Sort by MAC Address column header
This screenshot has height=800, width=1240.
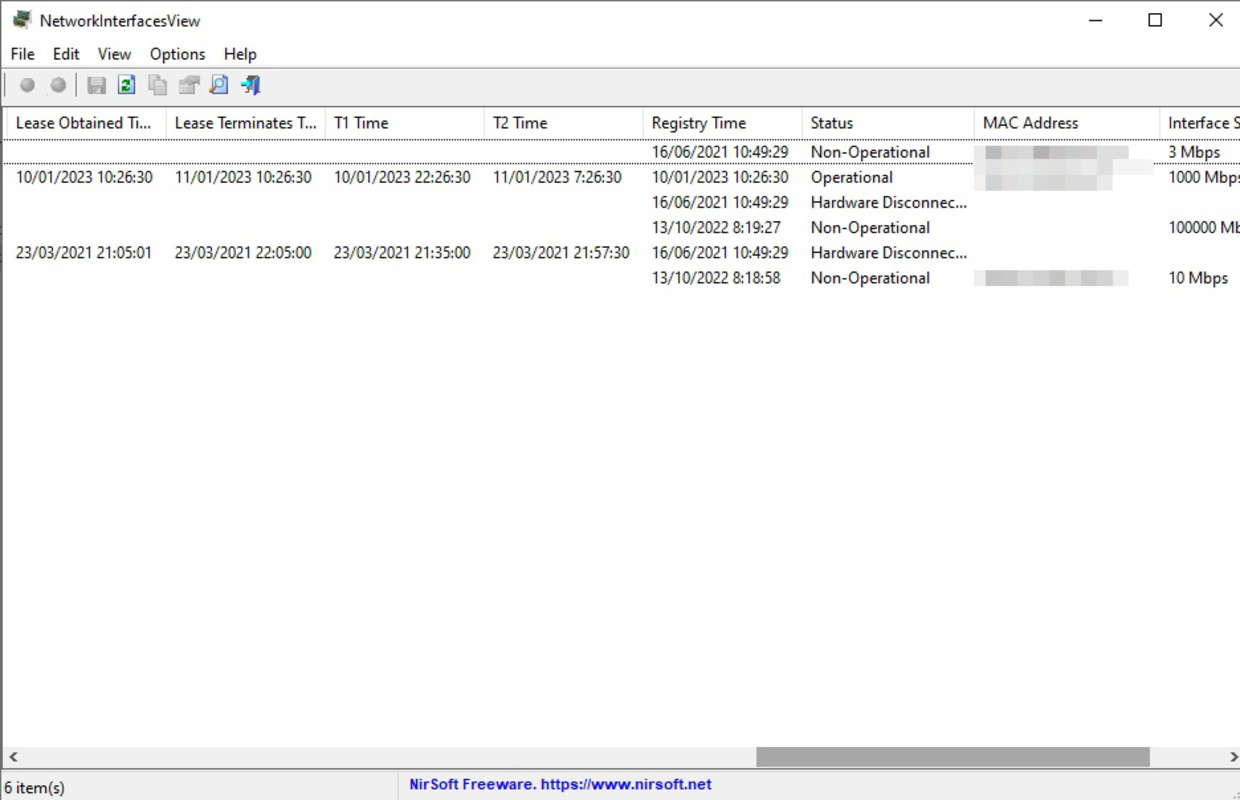[1066, 123]
